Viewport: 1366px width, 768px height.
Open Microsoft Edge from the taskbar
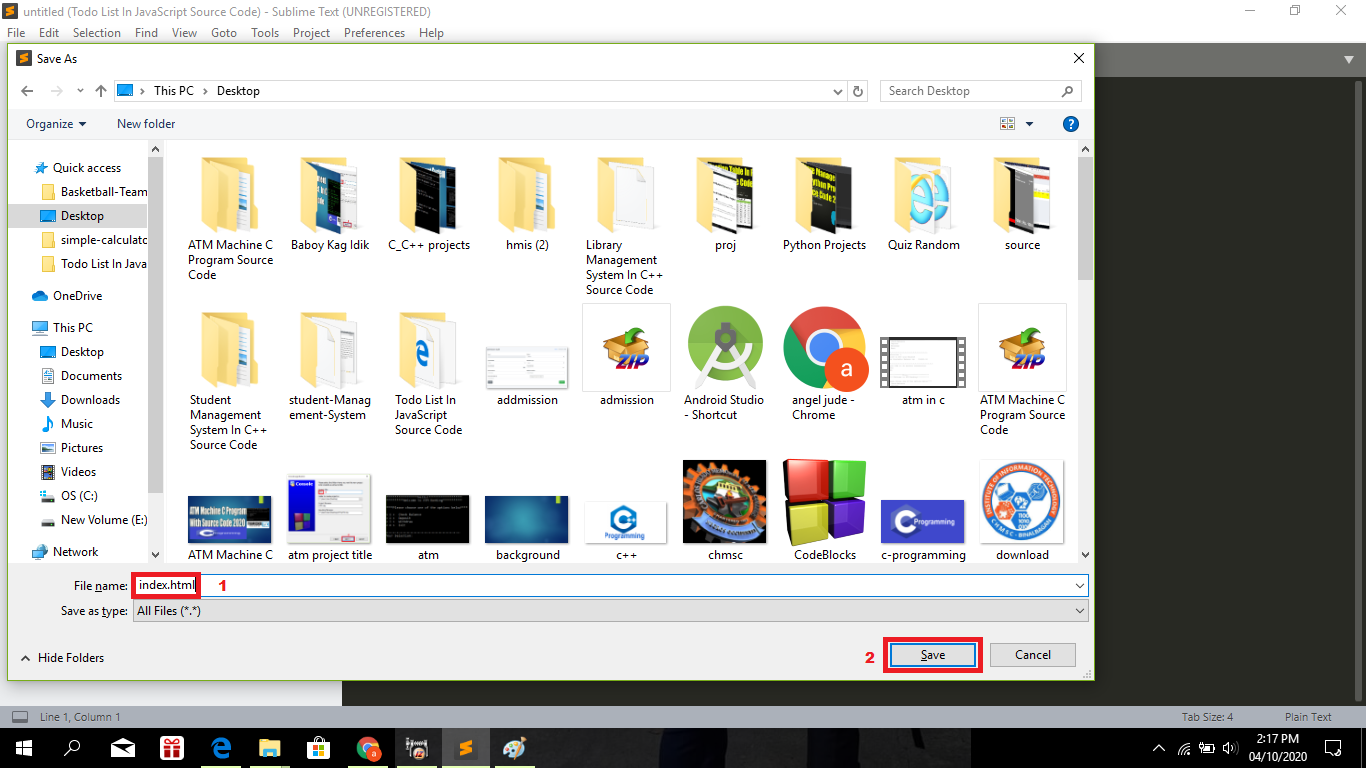tap(220, 748)
